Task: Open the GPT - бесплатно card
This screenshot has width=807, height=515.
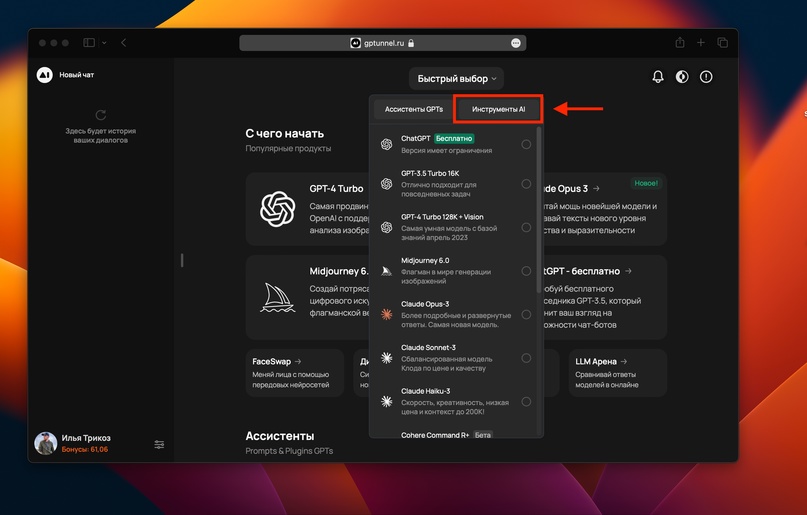Action: click(x=605, y=297)
